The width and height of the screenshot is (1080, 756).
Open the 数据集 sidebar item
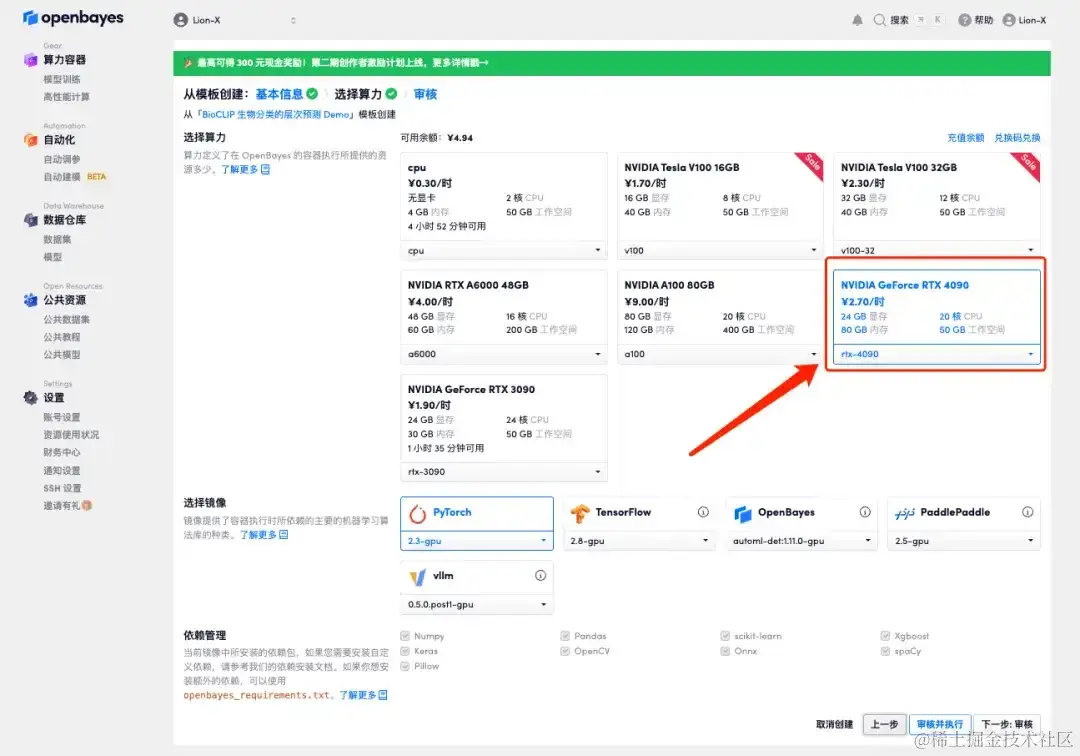[57, 240]
